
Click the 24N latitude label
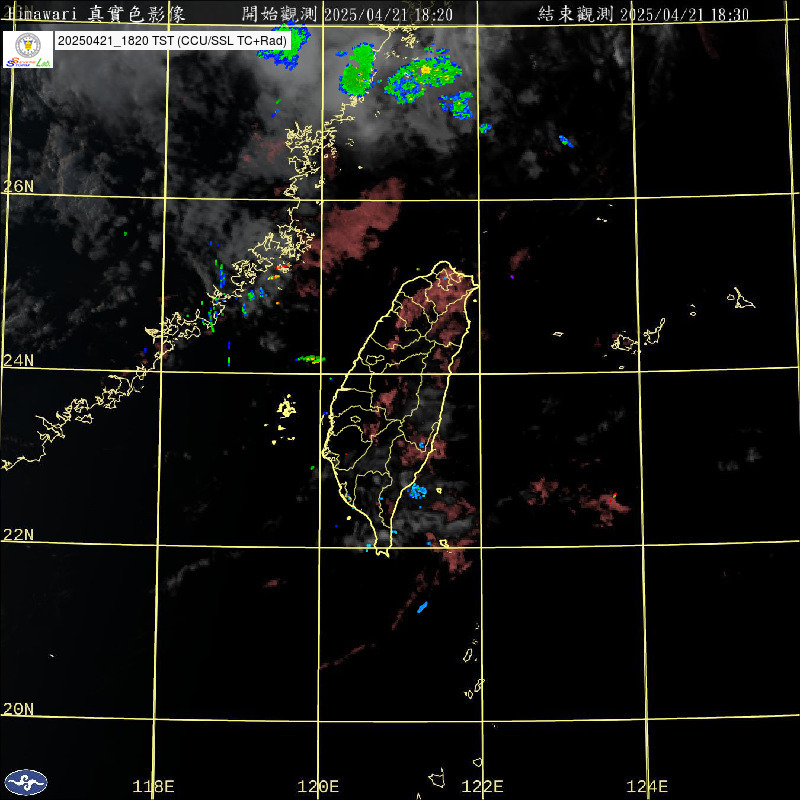click(x=17, y=360)
